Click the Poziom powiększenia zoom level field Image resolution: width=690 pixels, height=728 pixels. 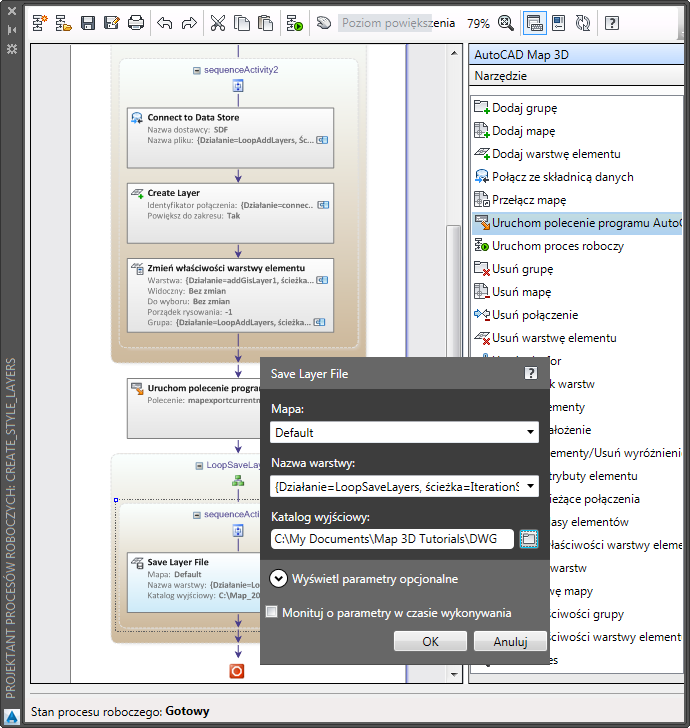pyautogui.click(x=398, y=23)
